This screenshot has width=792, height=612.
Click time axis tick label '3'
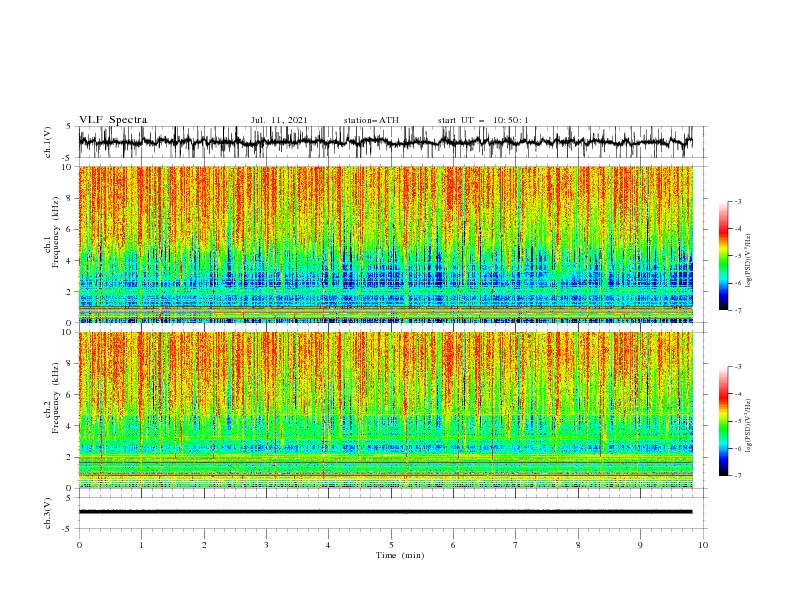(266, 545)
